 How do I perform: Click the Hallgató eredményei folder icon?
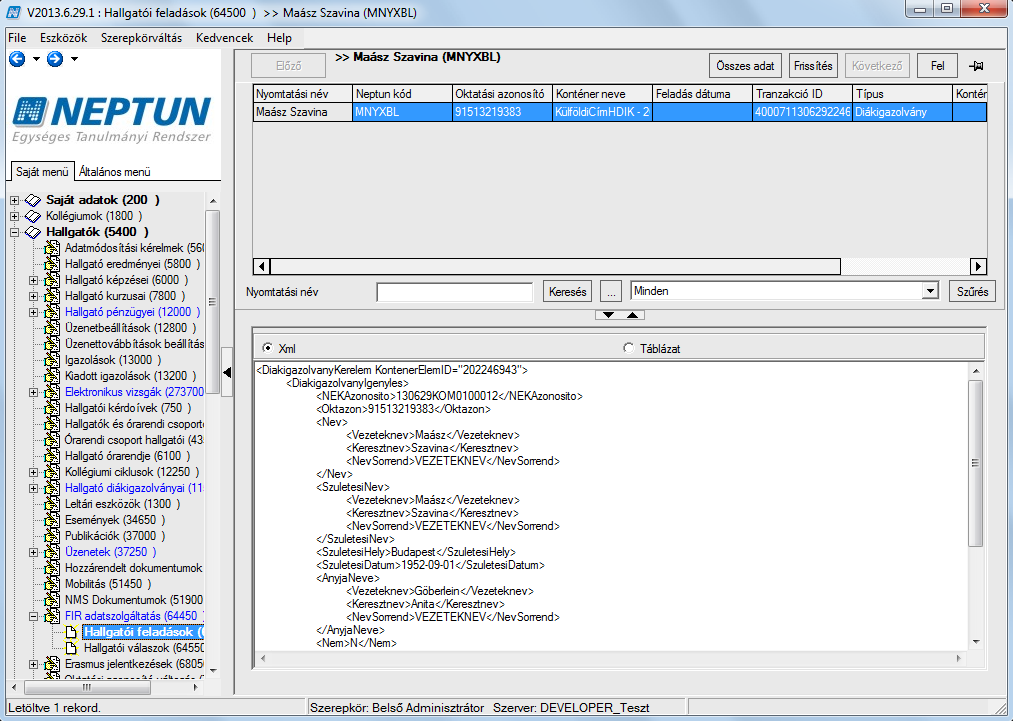[52, 264]
